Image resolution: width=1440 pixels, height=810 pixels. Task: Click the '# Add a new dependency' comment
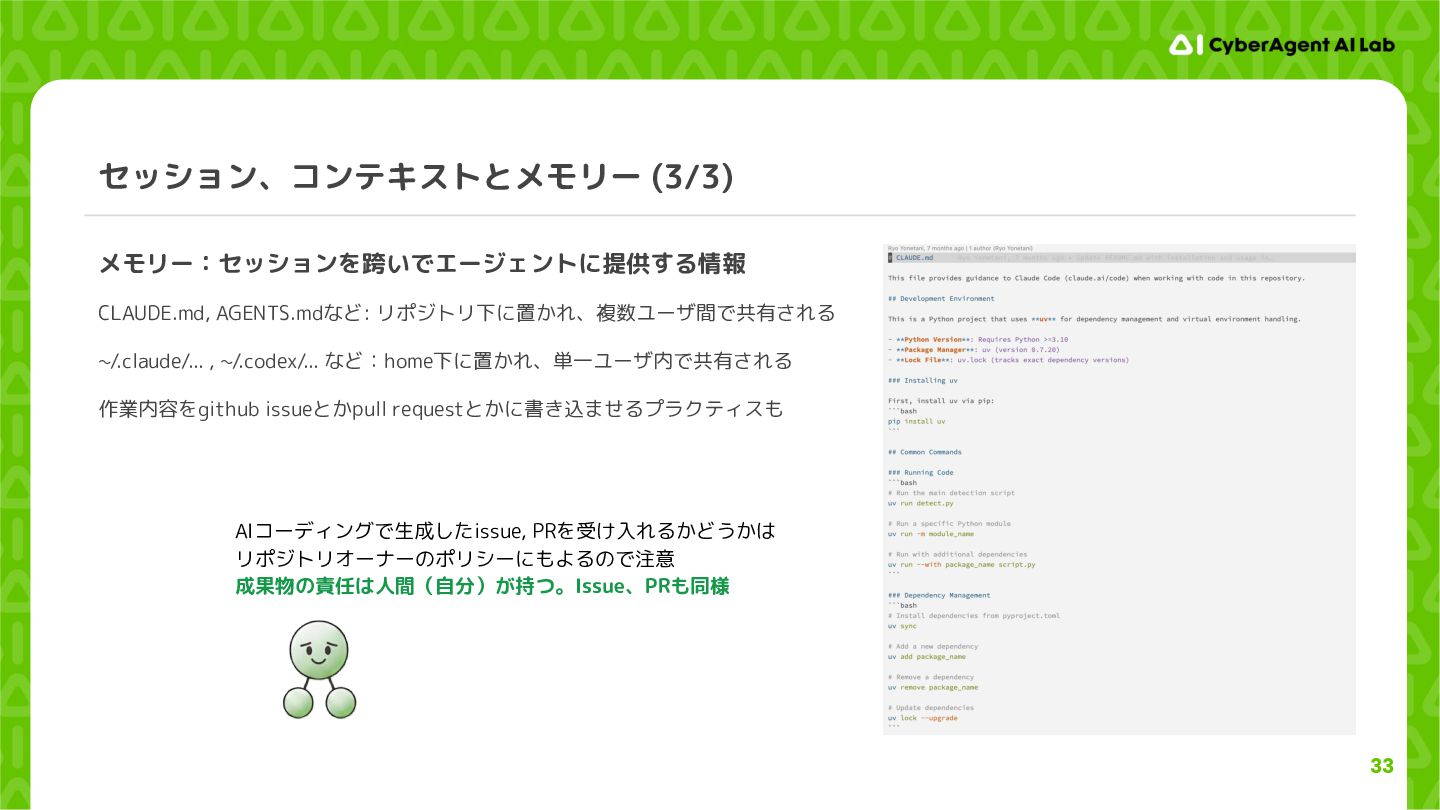[x=933, y=646]
